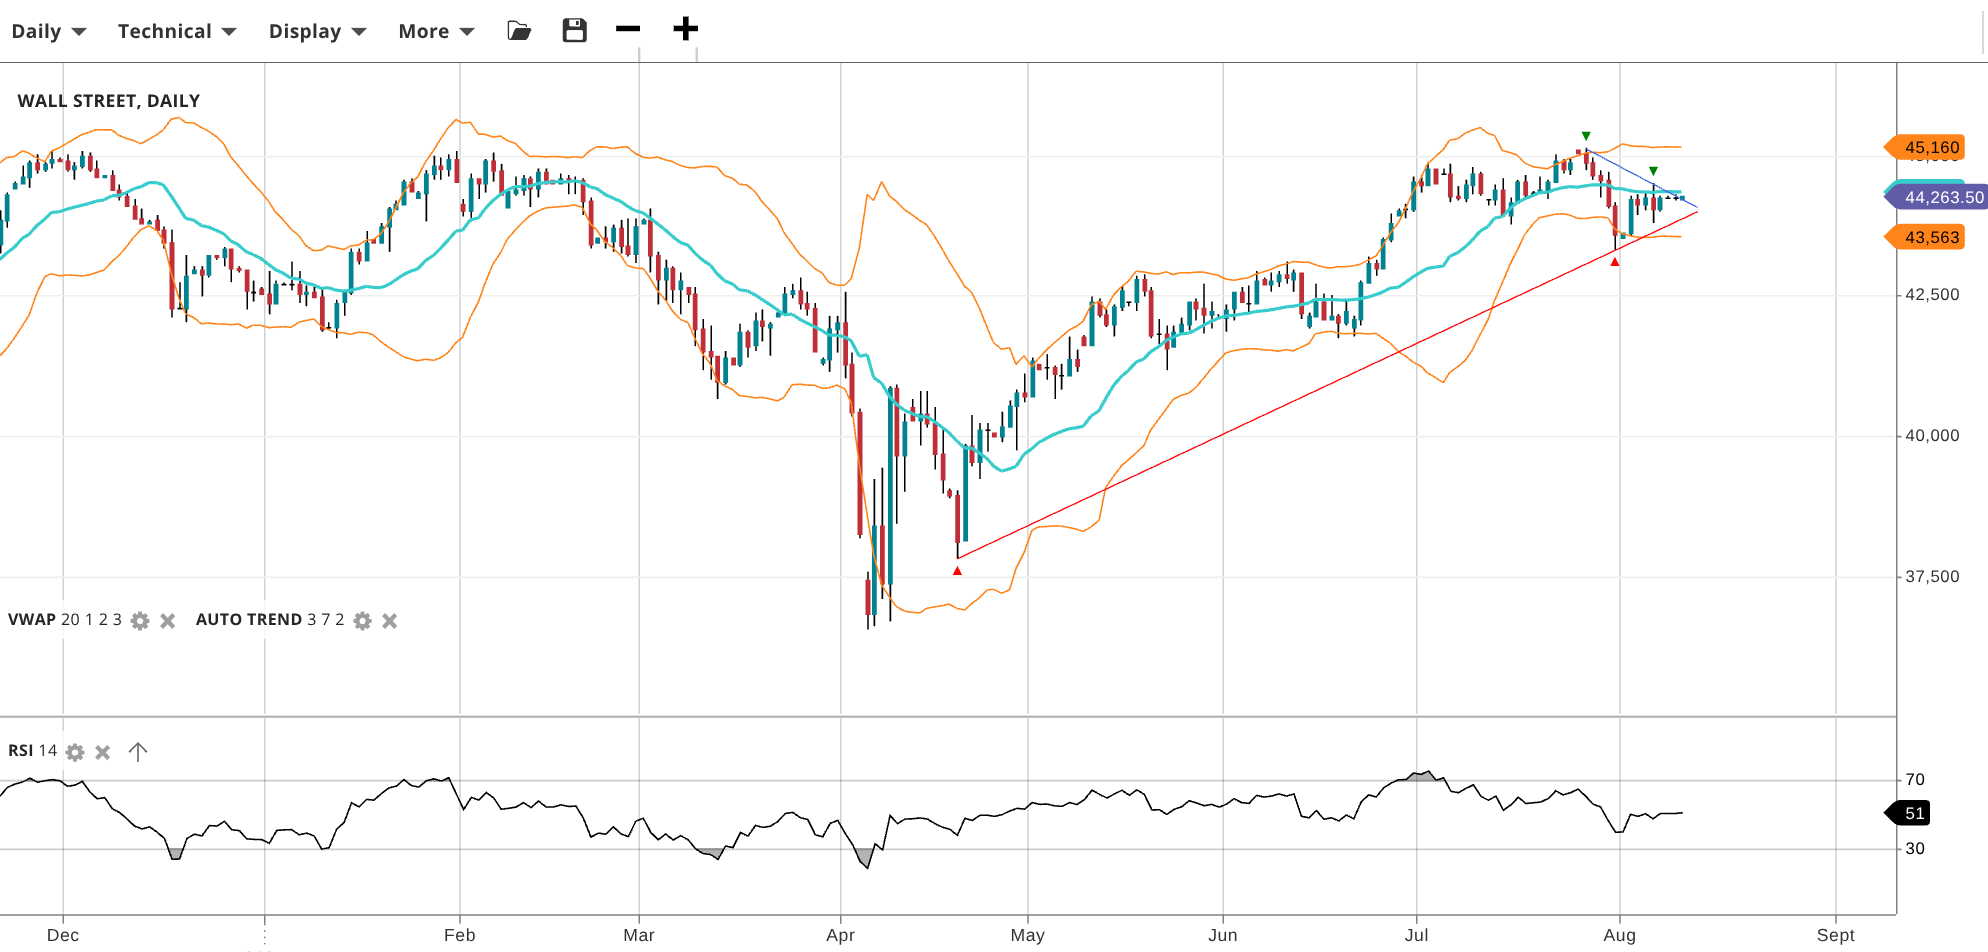Click the VWAP 20 1 2 3 label
Image resolution: width=1988 pixels, height=952 pixels.
point(65,620)
